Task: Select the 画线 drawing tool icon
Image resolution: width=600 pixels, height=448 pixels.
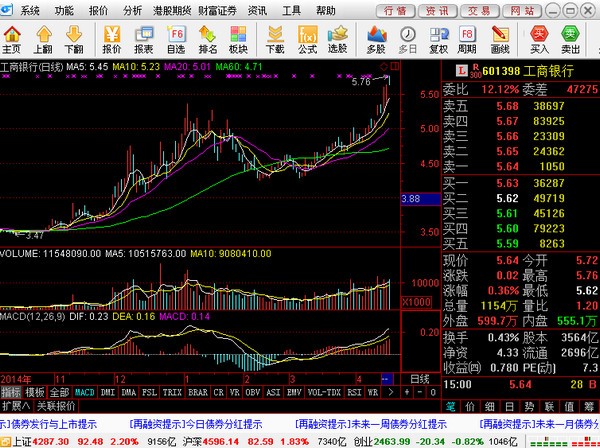Action: (x=500, y=38)
